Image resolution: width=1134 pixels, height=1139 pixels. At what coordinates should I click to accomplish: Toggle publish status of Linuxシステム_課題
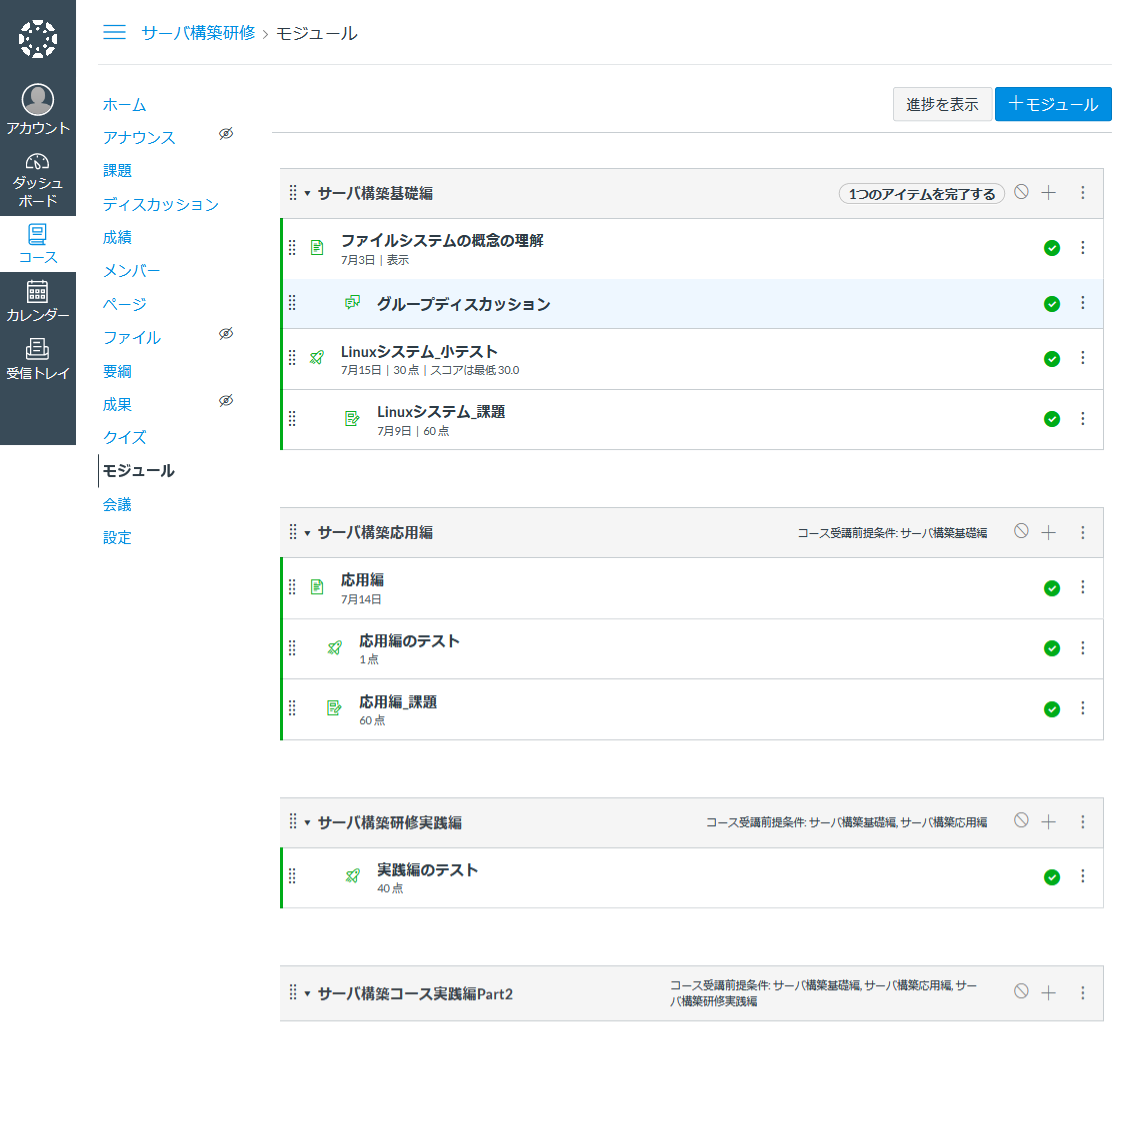click(x=1051, y=419)
